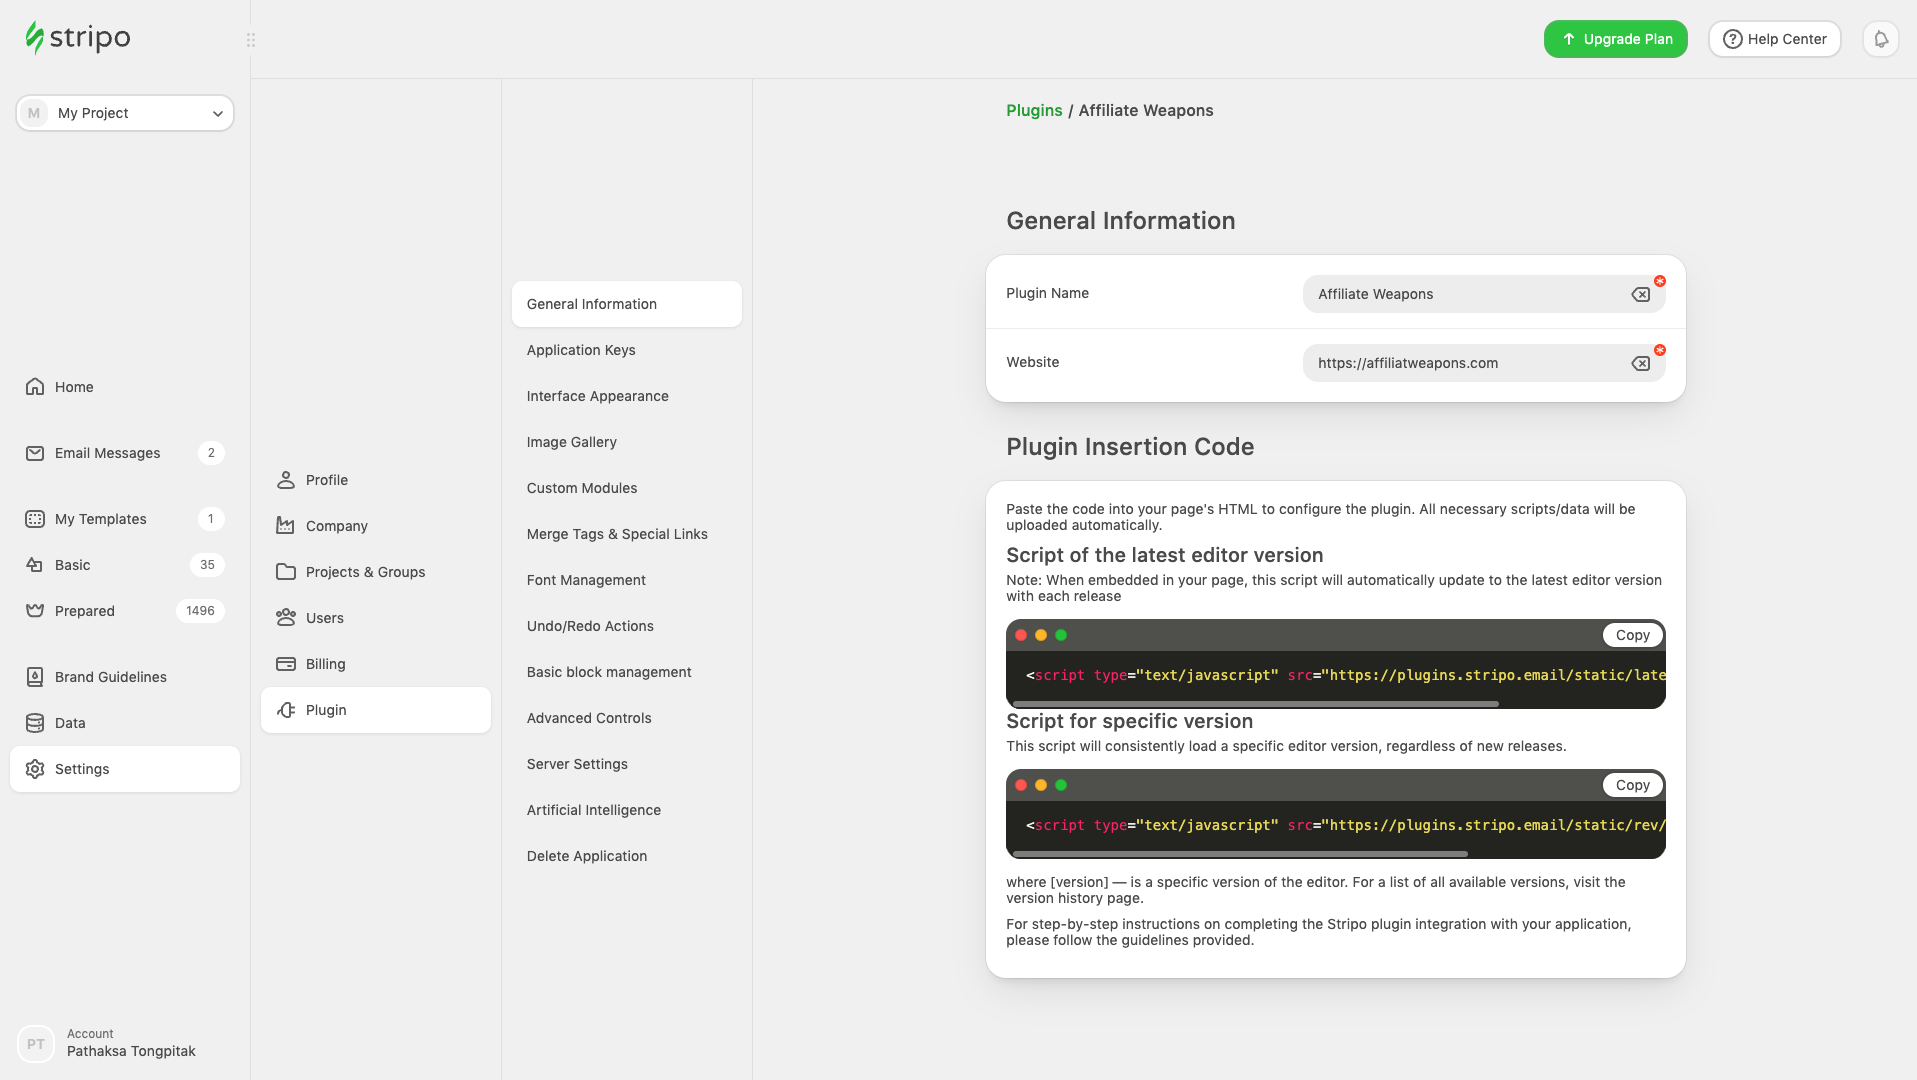Open the Brand Guidelines section icon

tap(35, 676)
